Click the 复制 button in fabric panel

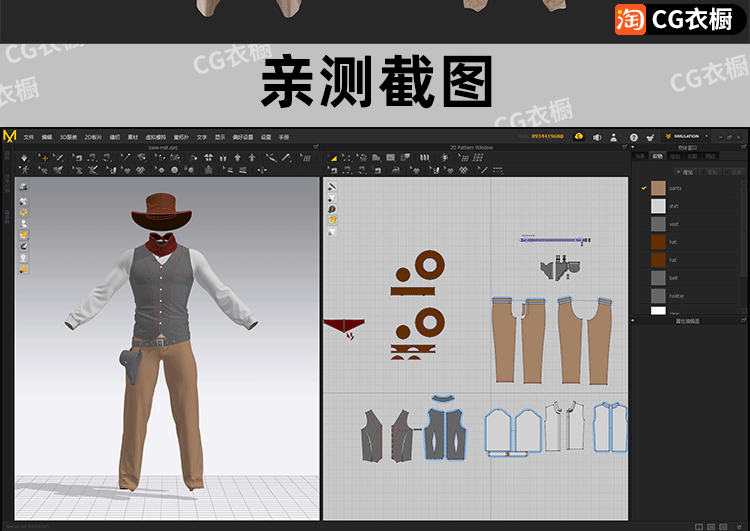coord(712,172)
